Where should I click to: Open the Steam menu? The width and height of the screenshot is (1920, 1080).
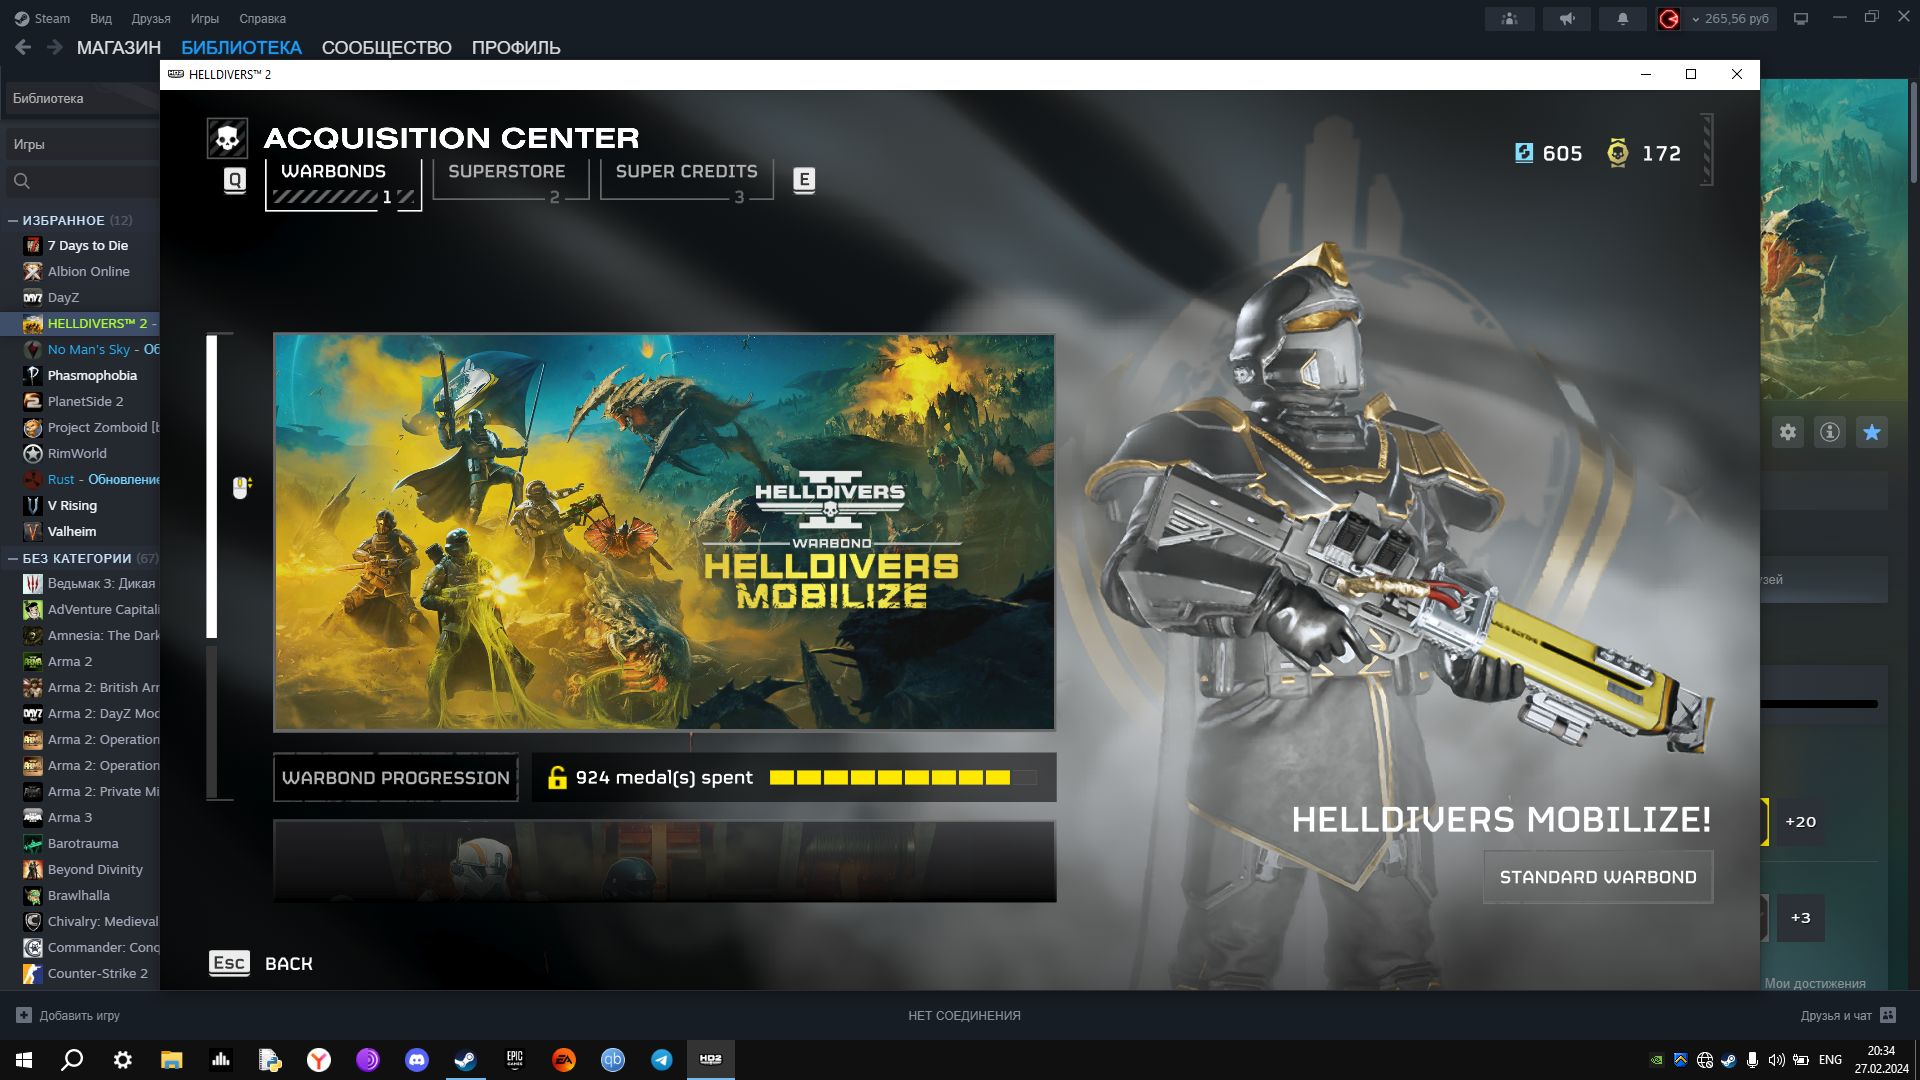click(42, 18)
